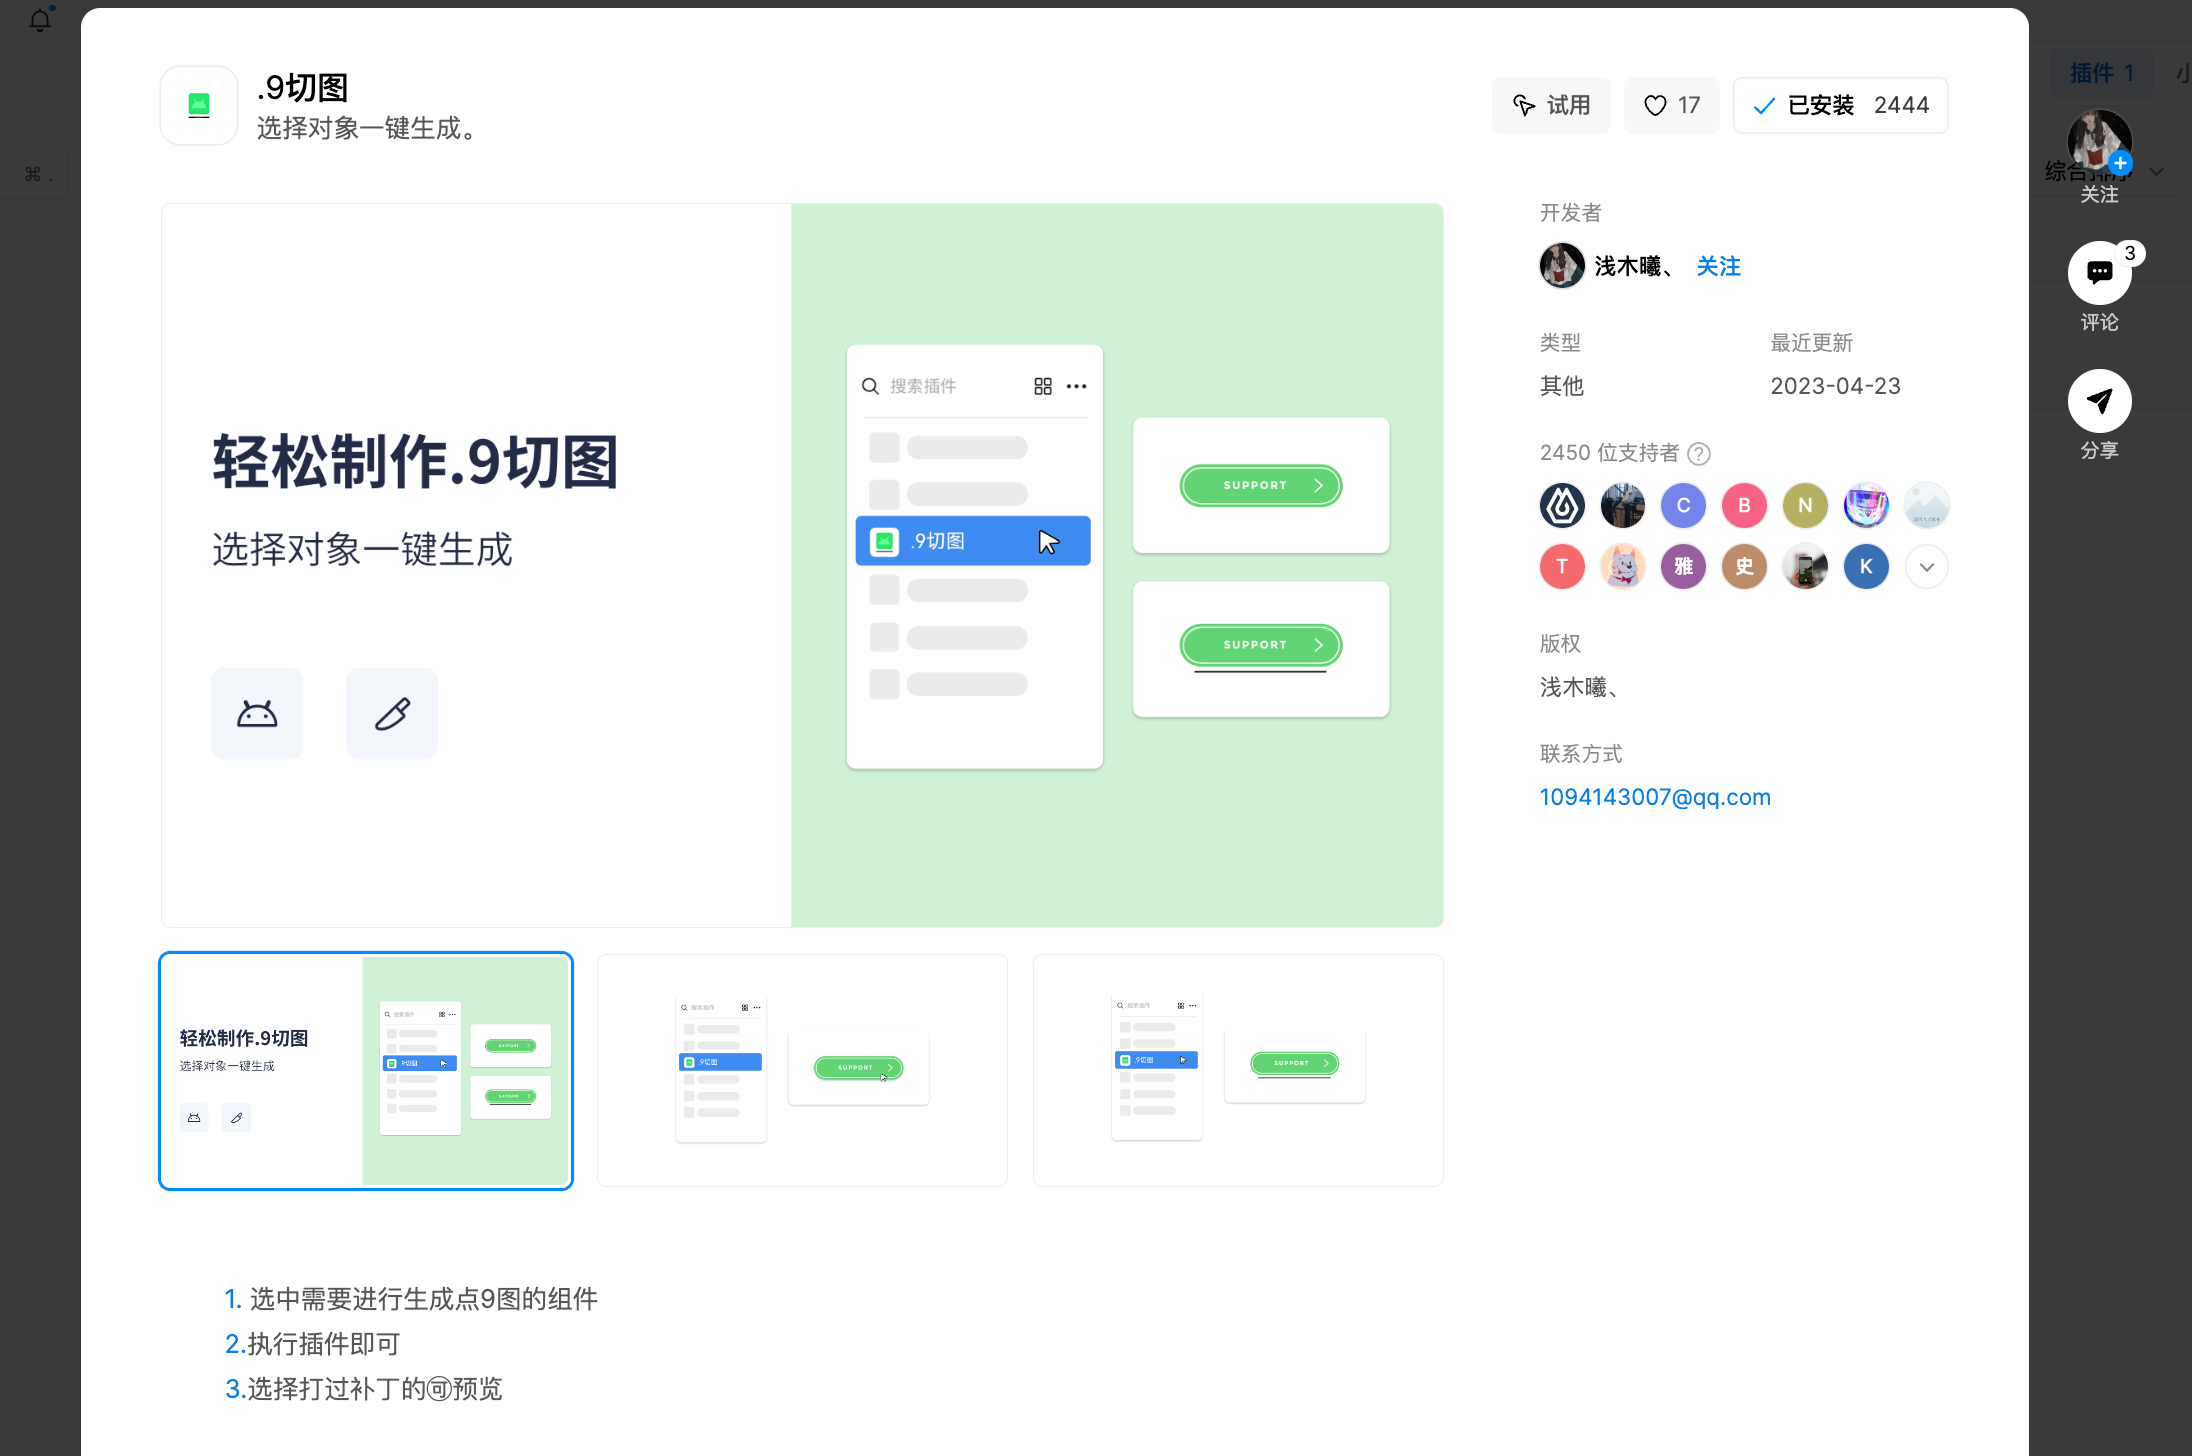Screen dimensions: 2192x1456
Task: Click the developer avatar next to 浅木曦
Action: click(1562, 266)
